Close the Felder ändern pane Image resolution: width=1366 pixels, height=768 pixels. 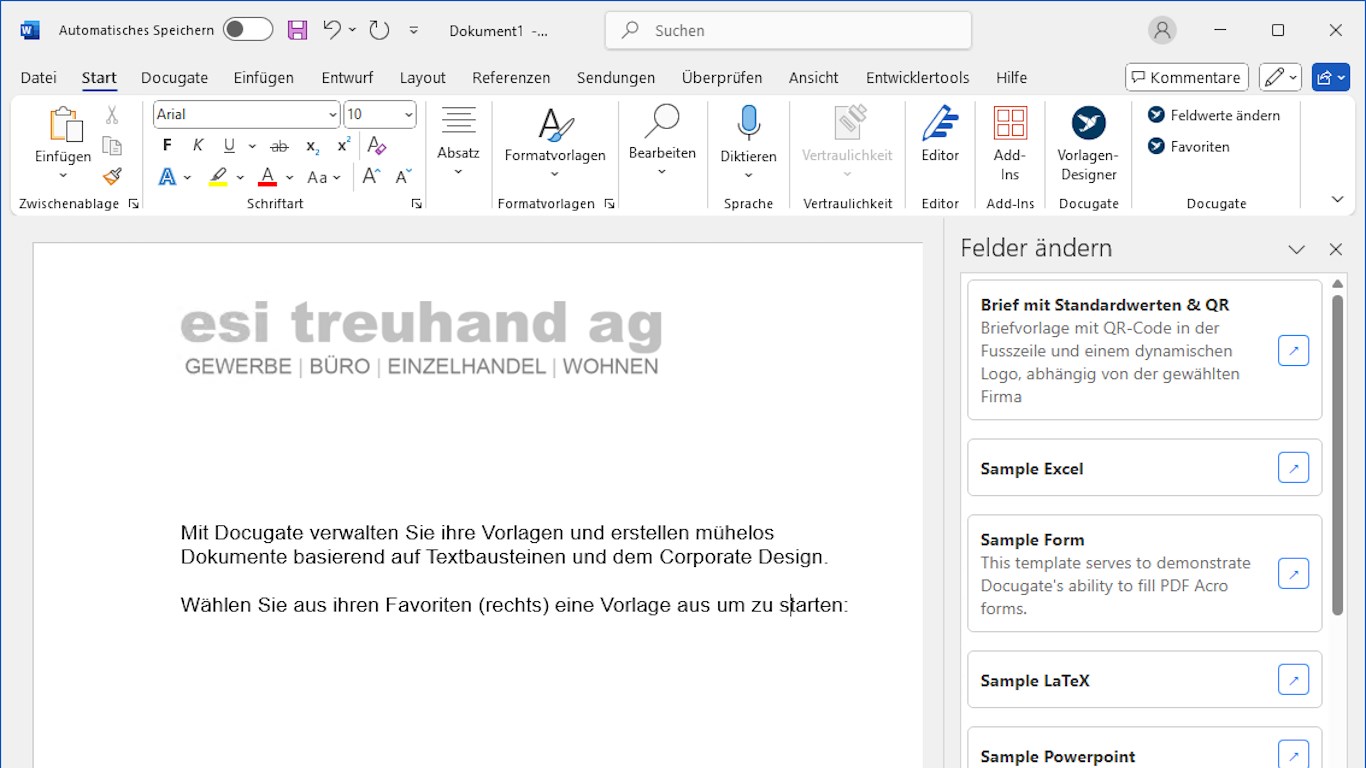click(x=1335, y=249)
